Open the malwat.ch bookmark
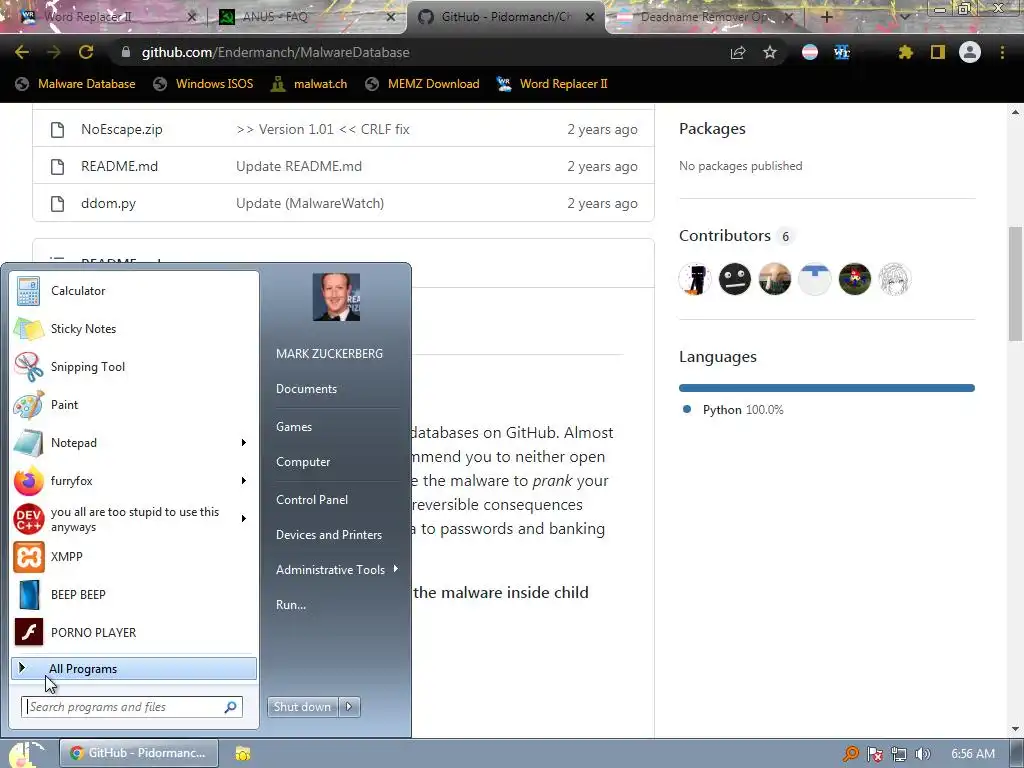The image size is (1024, 768). [309, 84]
